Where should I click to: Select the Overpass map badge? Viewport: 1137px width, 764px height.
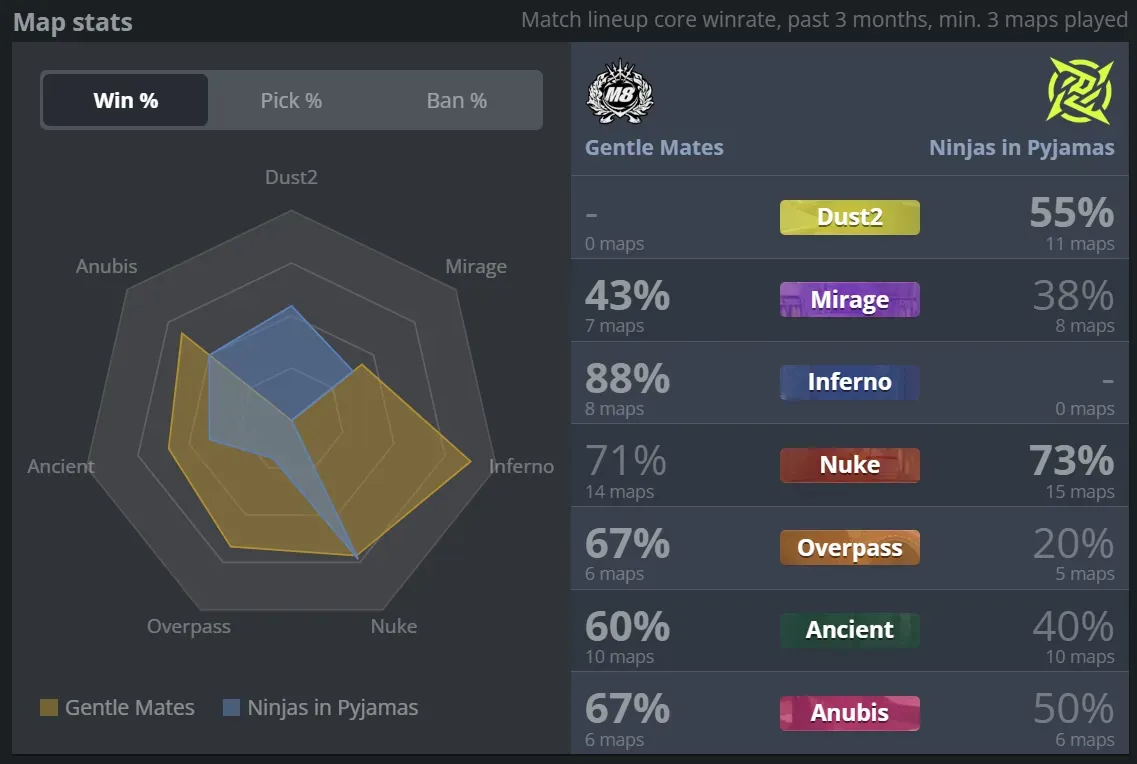point(849,547)
